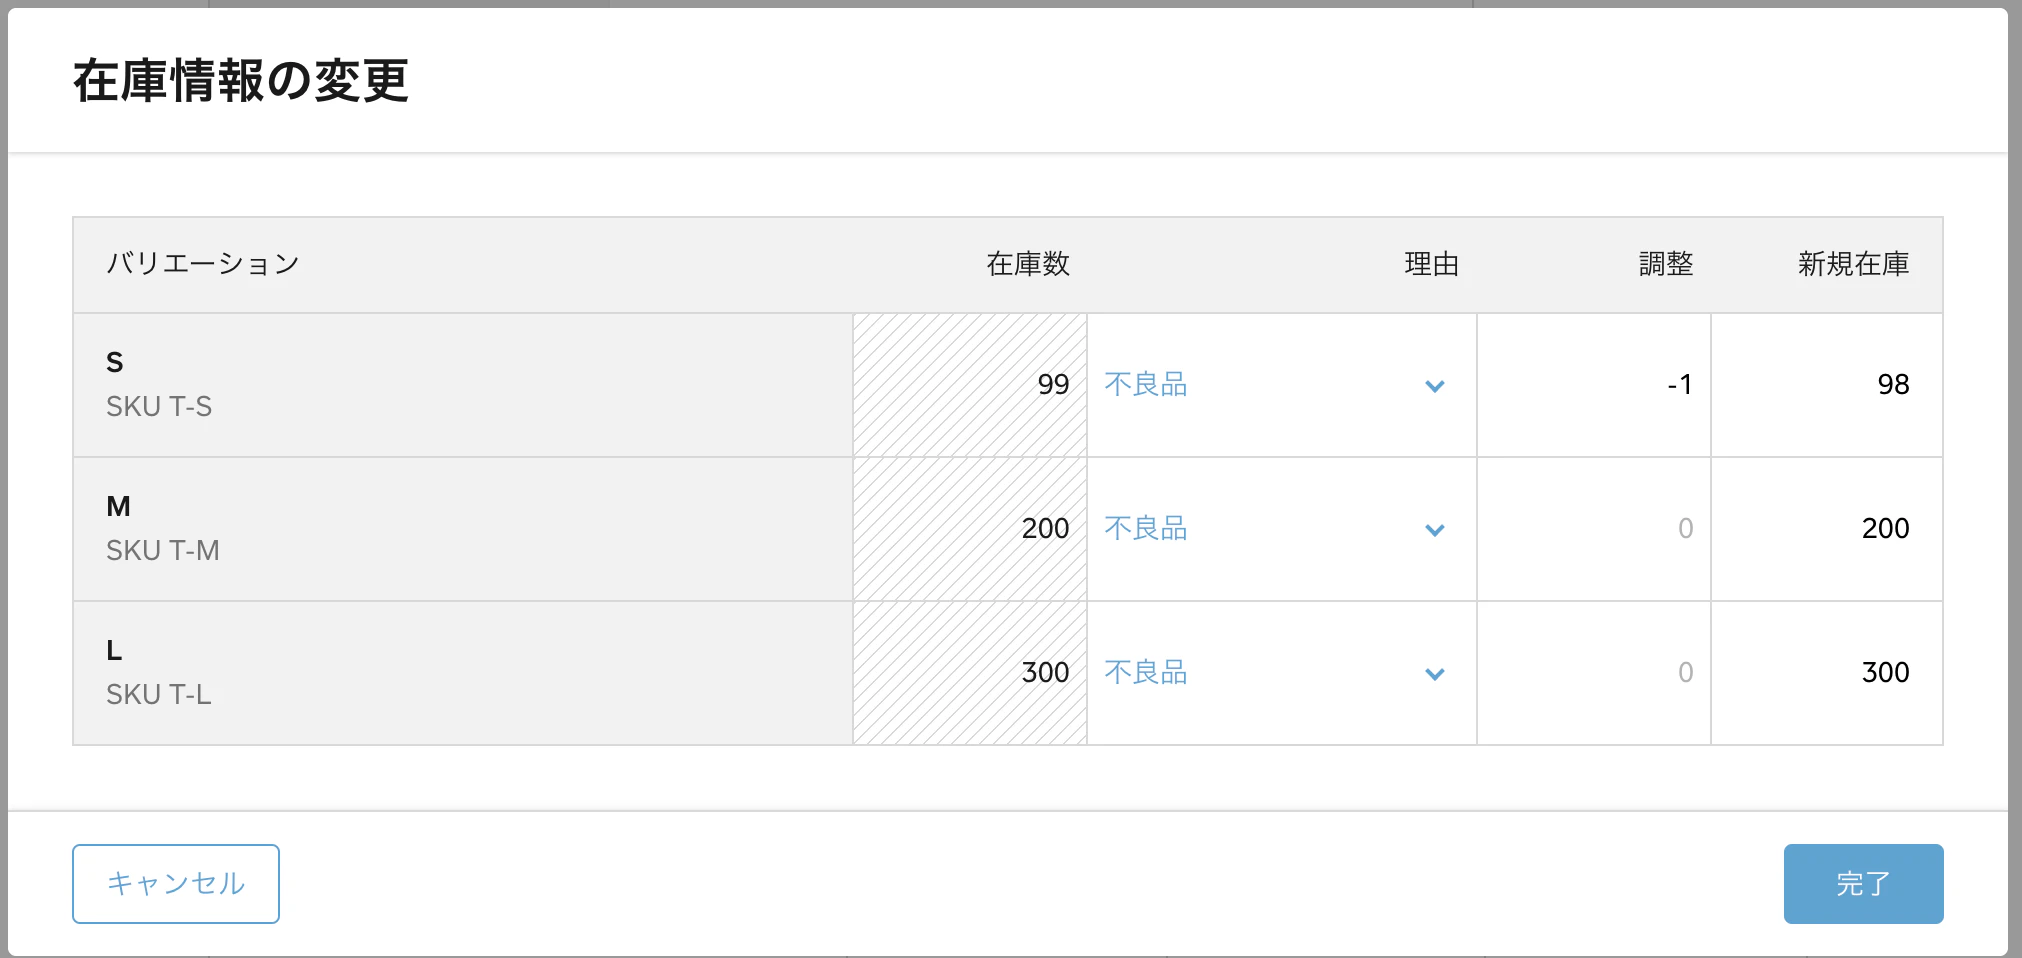Click the chevron arrow in the M row
This screenshot has width=2022, height=958.
[1435, 530]
